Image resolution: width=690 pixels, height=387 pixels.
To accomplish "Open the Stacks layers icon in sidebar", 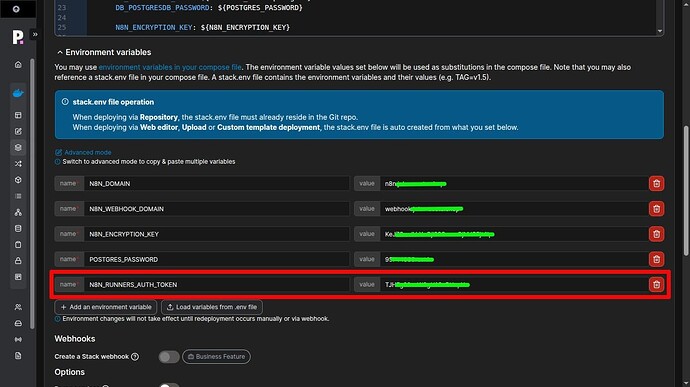I will 18,147.
